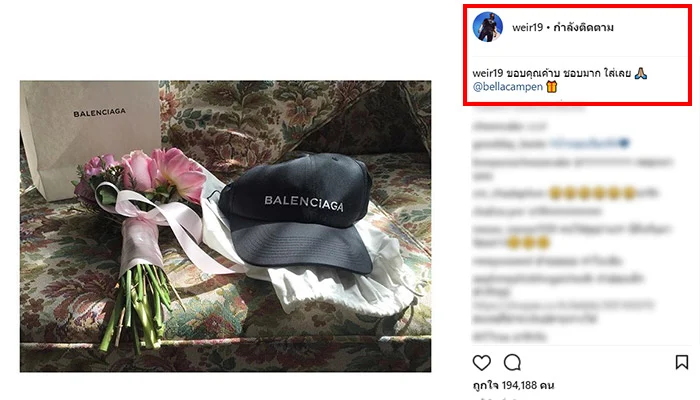Open weir19's round profile picture
The width and height of the screenshot is (700, 400).
pos(488,27)
